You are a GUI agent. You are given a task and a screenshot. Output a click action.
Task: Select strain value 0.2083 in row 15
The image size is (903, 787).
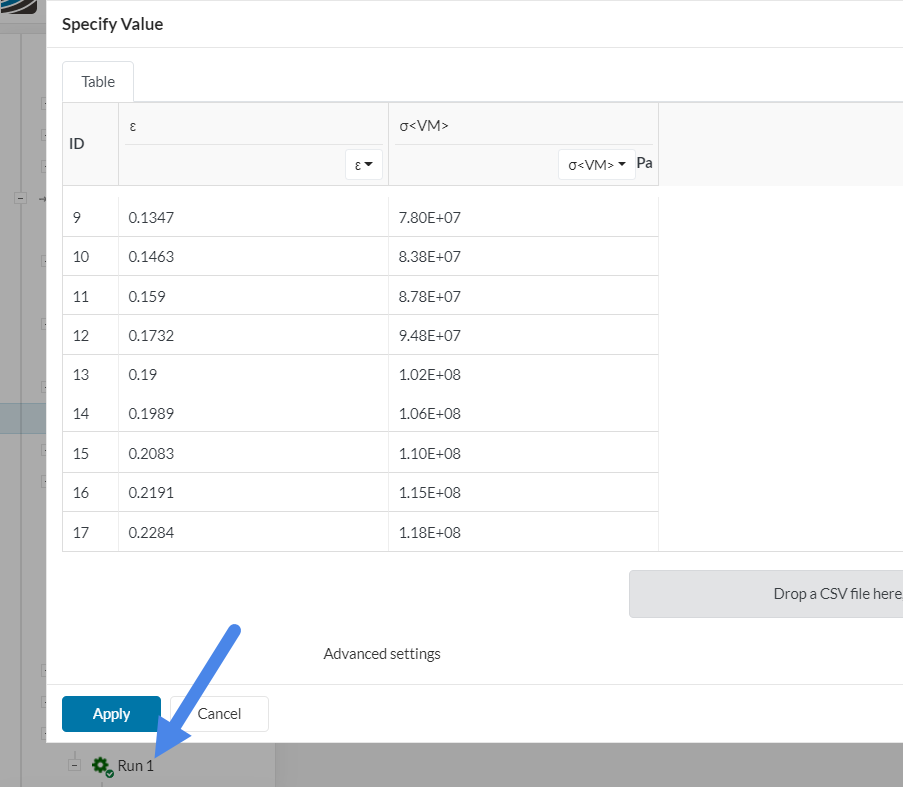253,453
